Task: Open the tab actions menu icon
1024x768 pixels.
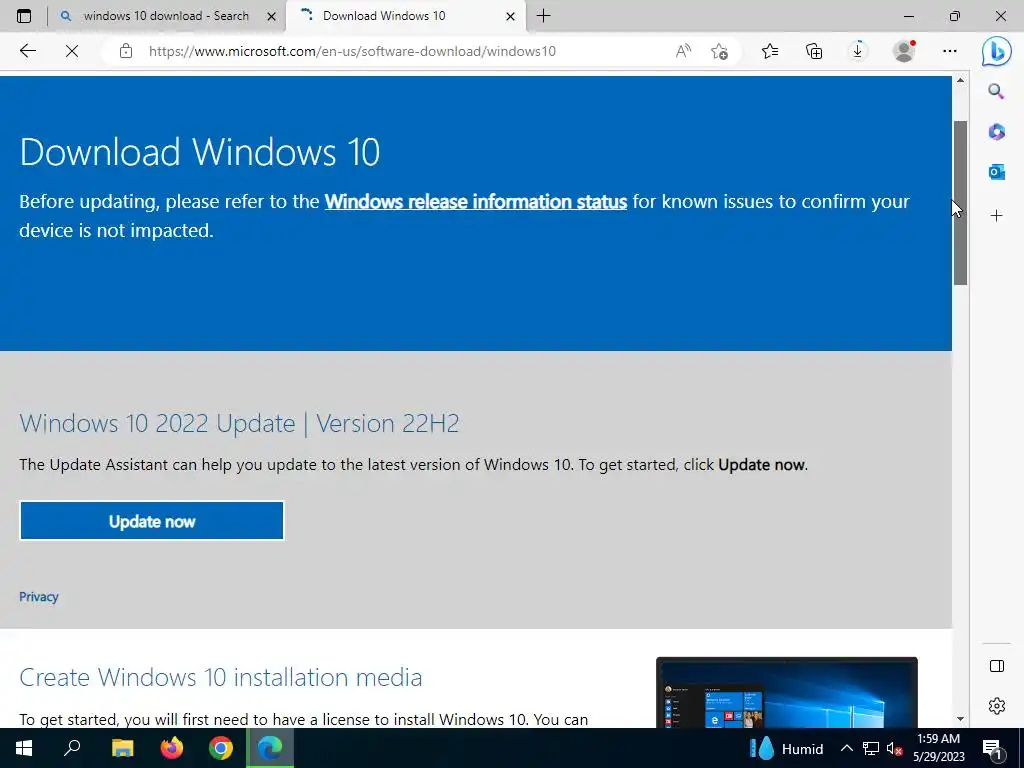Action: tap(24, 16)
